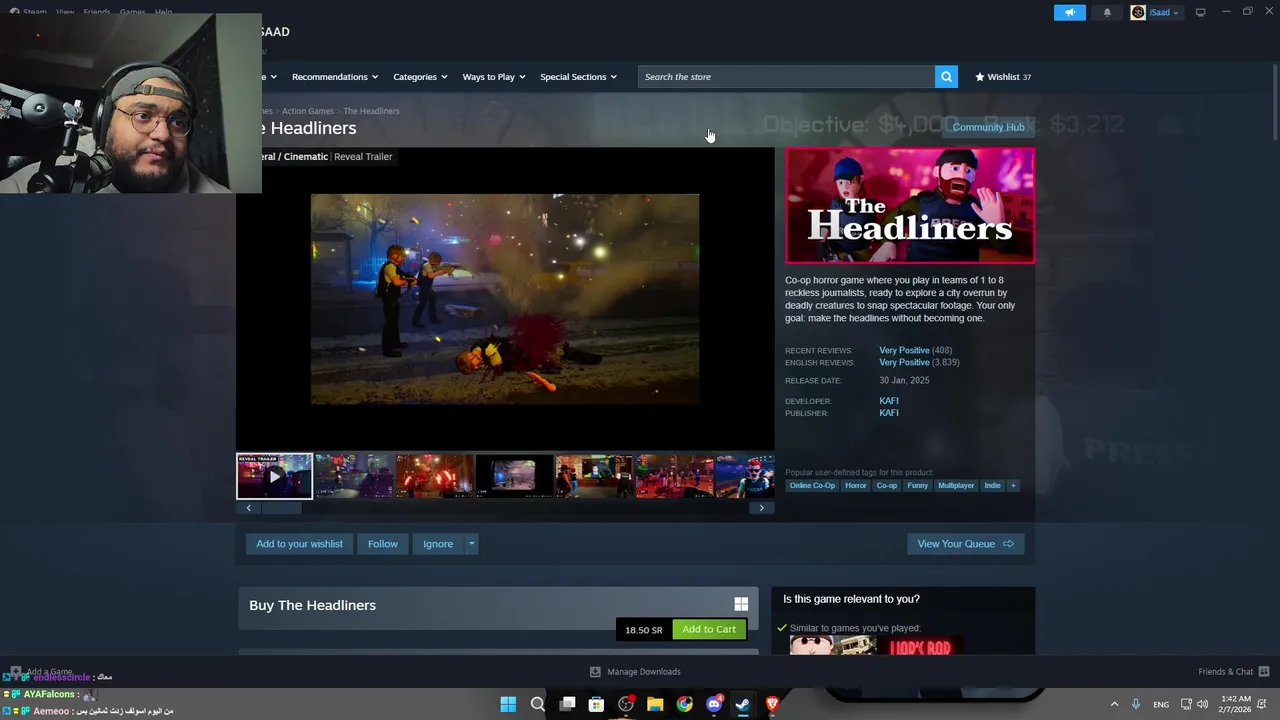Open the Action Games breadcrumb

(308, 111)
